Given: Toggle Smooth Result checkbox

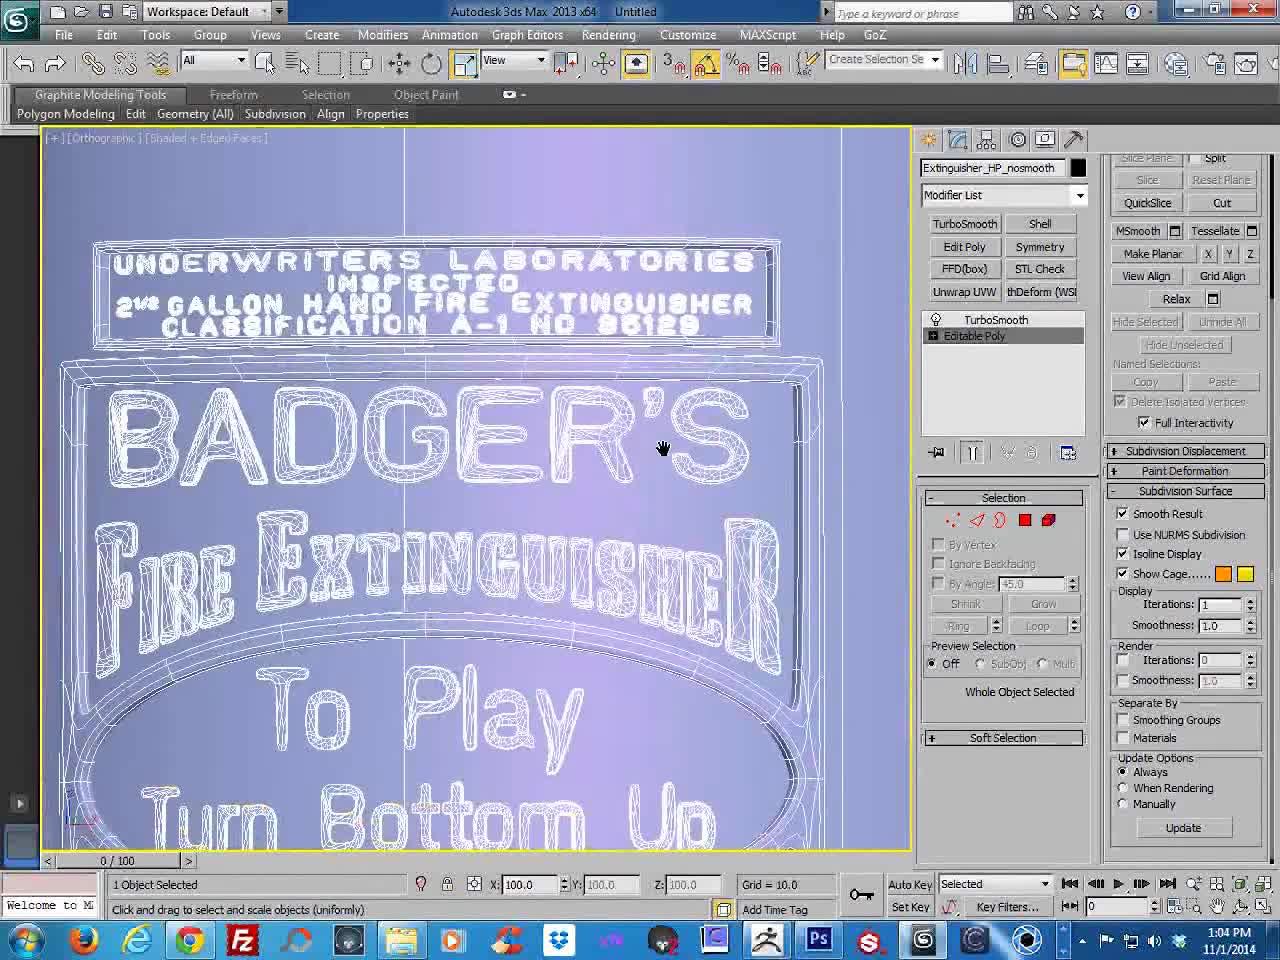Looking at the screenshot, I should pyautogui.click(x=1122, y=513).
